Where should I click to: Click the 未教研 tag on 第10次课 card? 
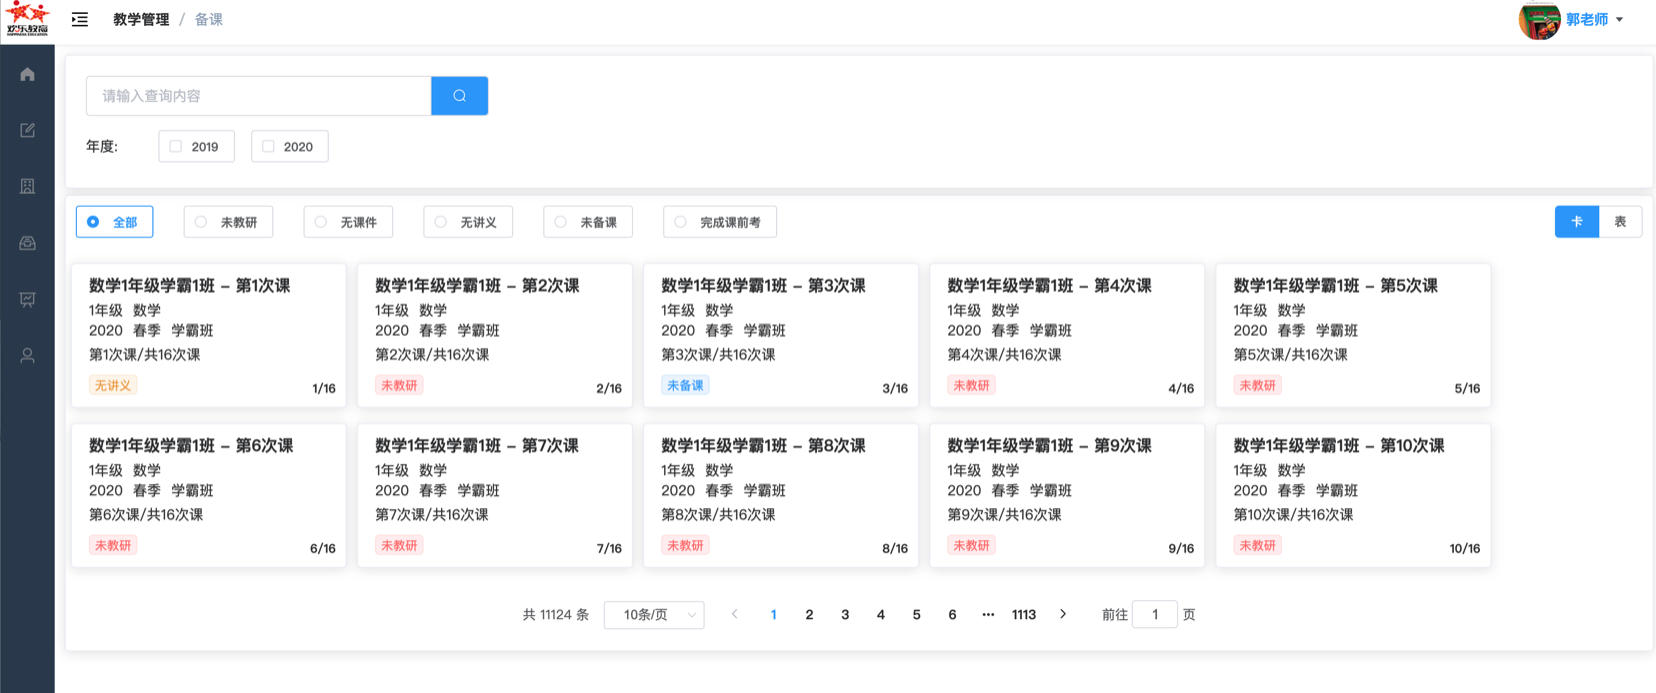[1258, 545]
